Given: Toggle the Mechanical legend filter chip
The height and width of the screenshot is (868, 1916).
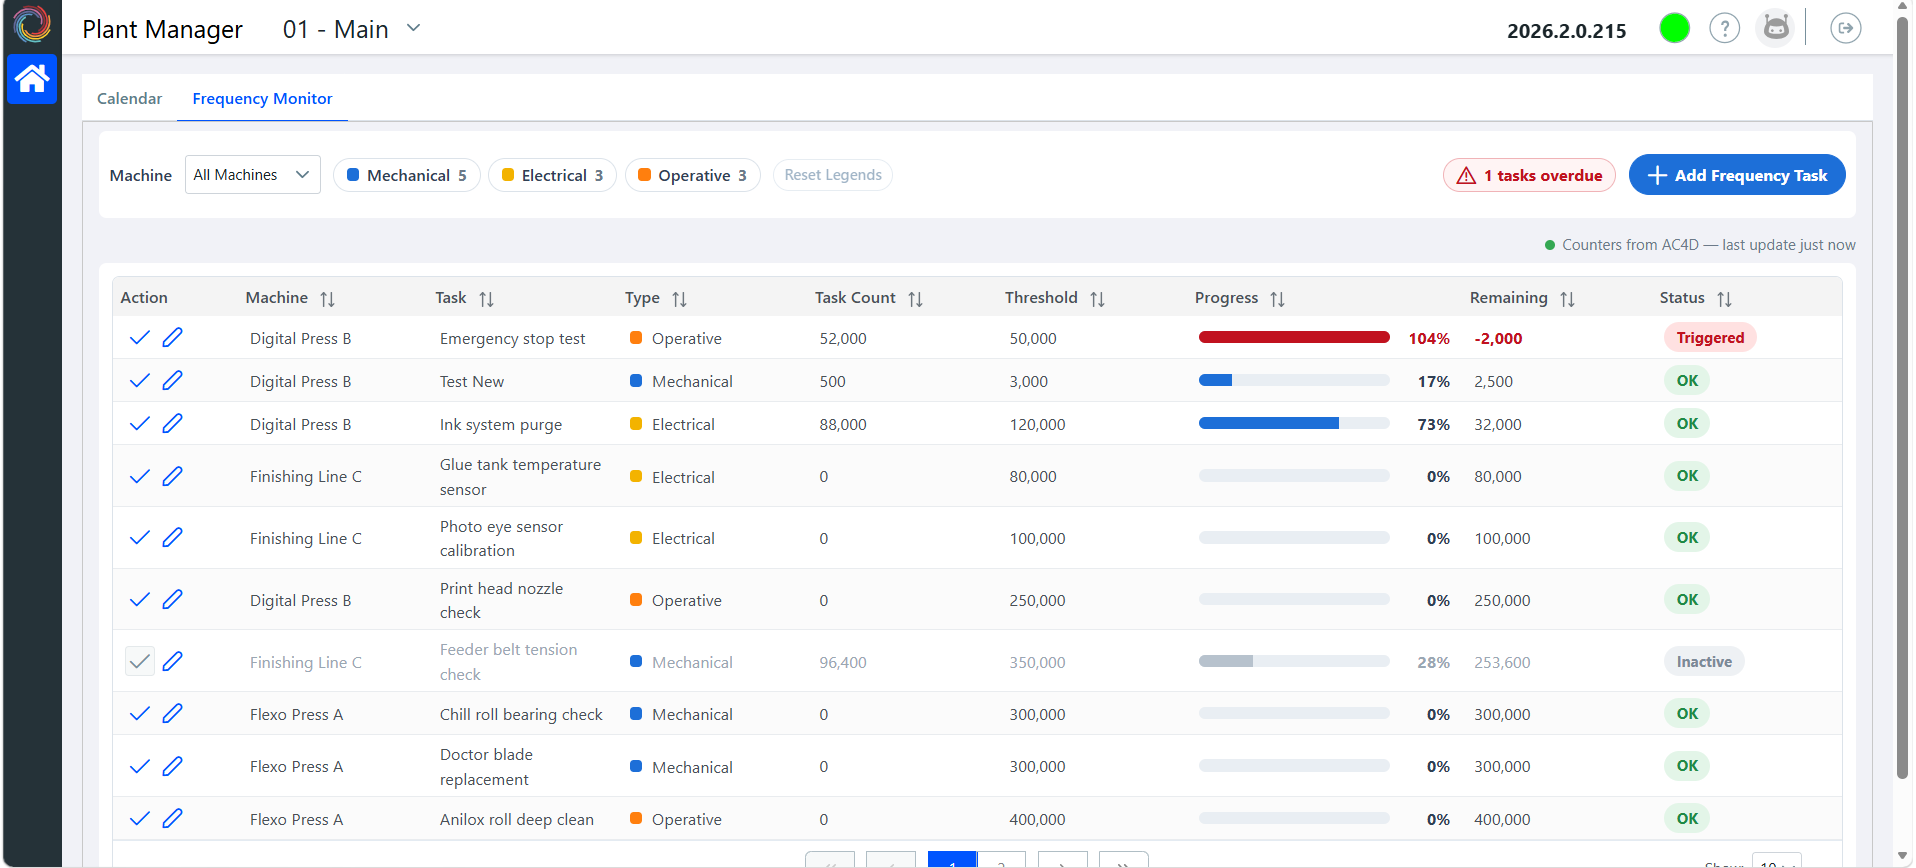Looking at the screenshot, I should click(406, 175).
